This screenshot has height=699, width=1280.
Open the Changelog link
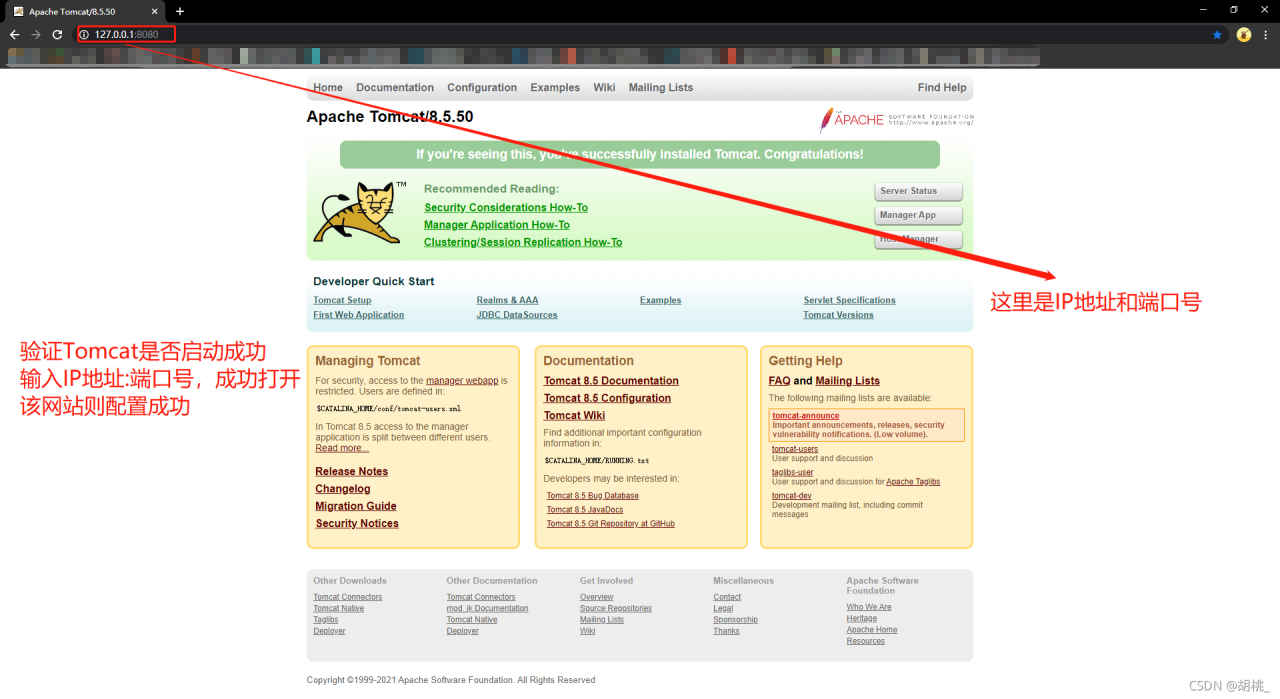(343, 489)
